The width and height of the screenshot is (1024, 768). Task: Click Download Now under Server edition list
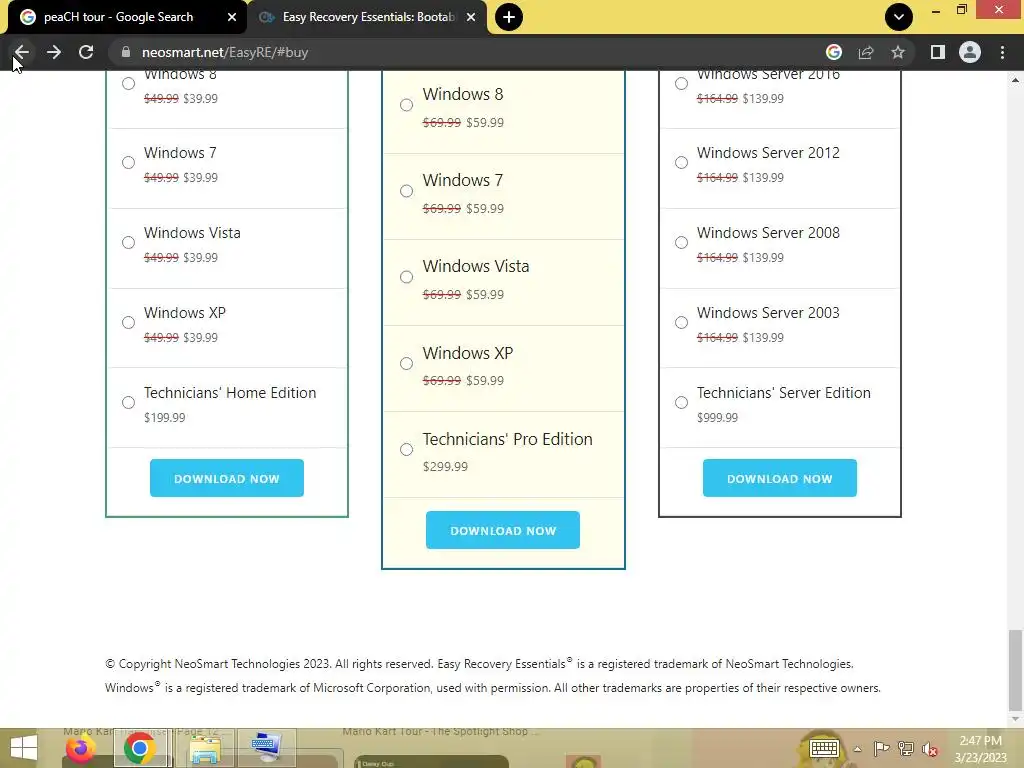pyautogui.click(x=780, y=478)
